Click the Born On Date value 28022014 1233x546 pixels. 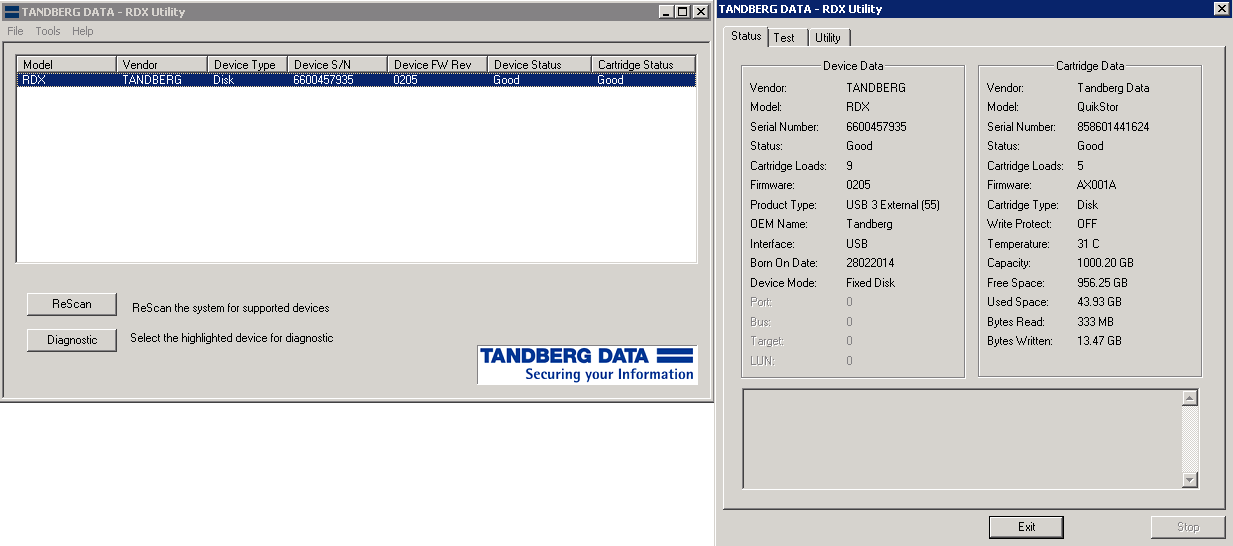click(x=870, y=263)
